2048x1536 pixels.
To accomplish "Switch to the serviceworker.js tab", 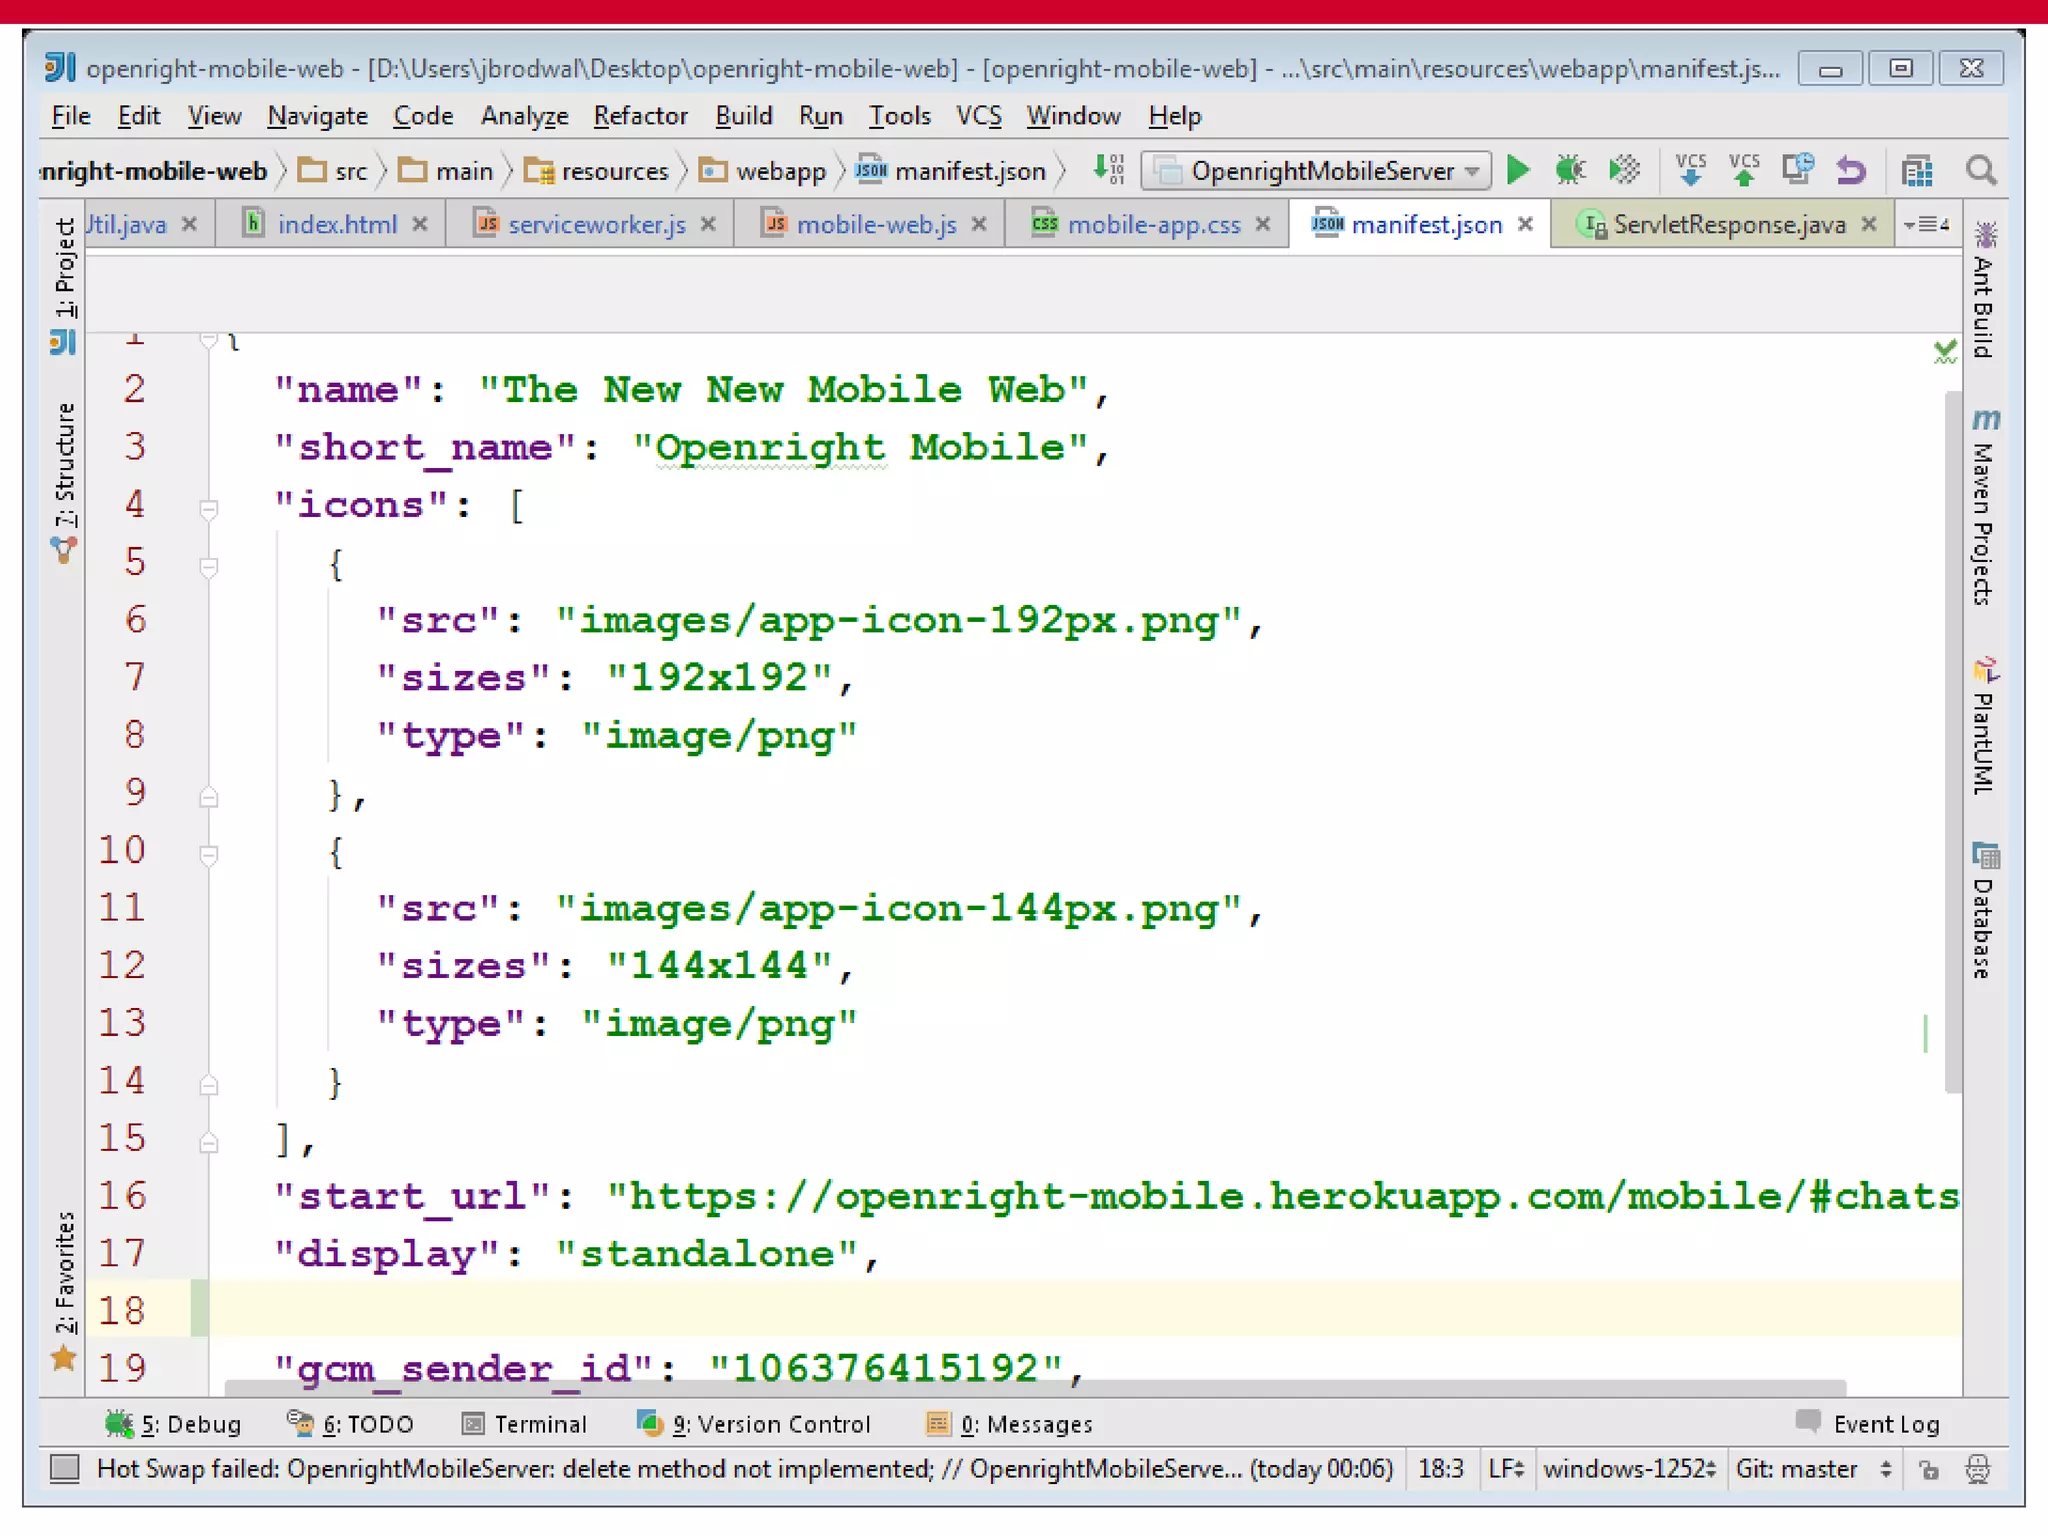I will click(x=596, y=224).
